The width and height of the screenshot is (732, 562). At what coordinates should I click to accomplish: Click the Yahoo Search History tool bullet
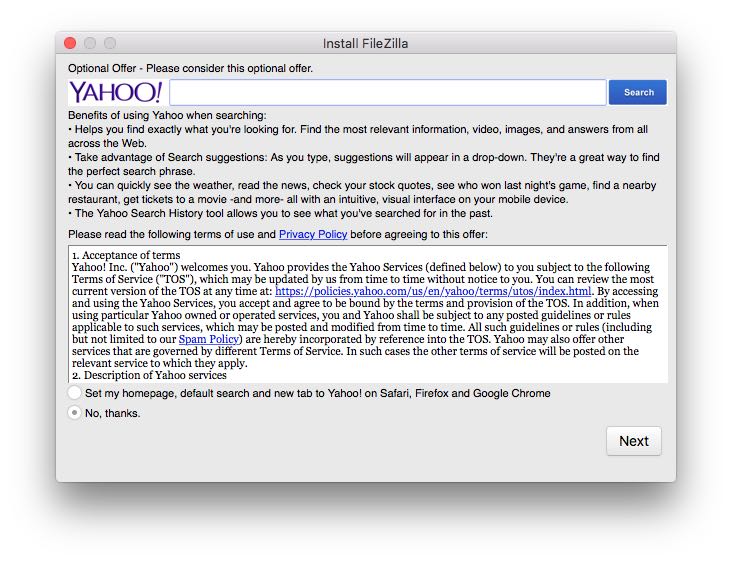point(281,213)
